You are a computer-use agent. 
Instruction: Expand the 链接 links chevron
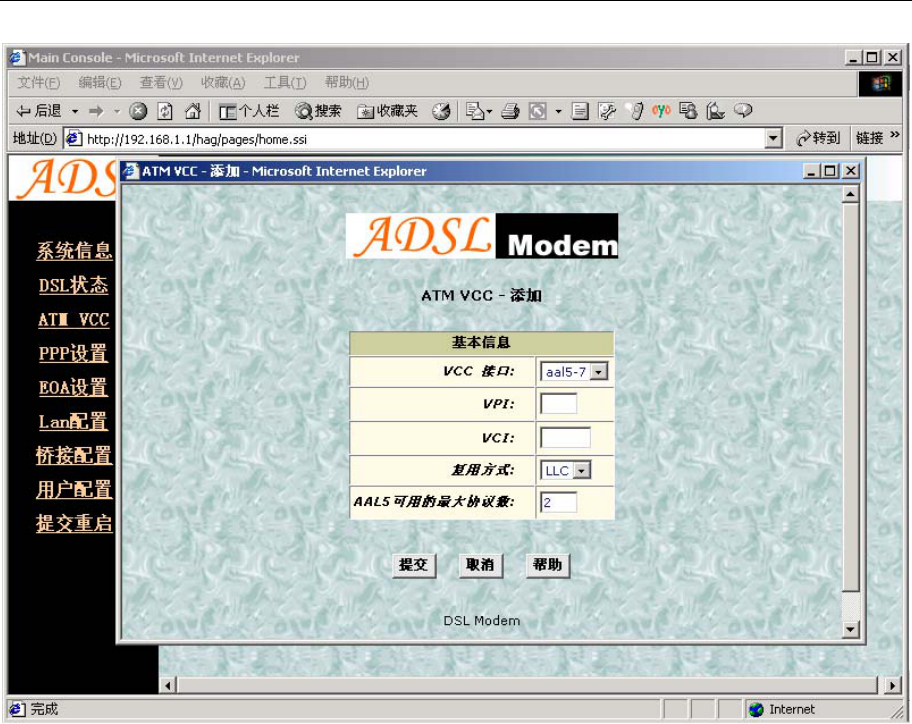click(895, 135)
